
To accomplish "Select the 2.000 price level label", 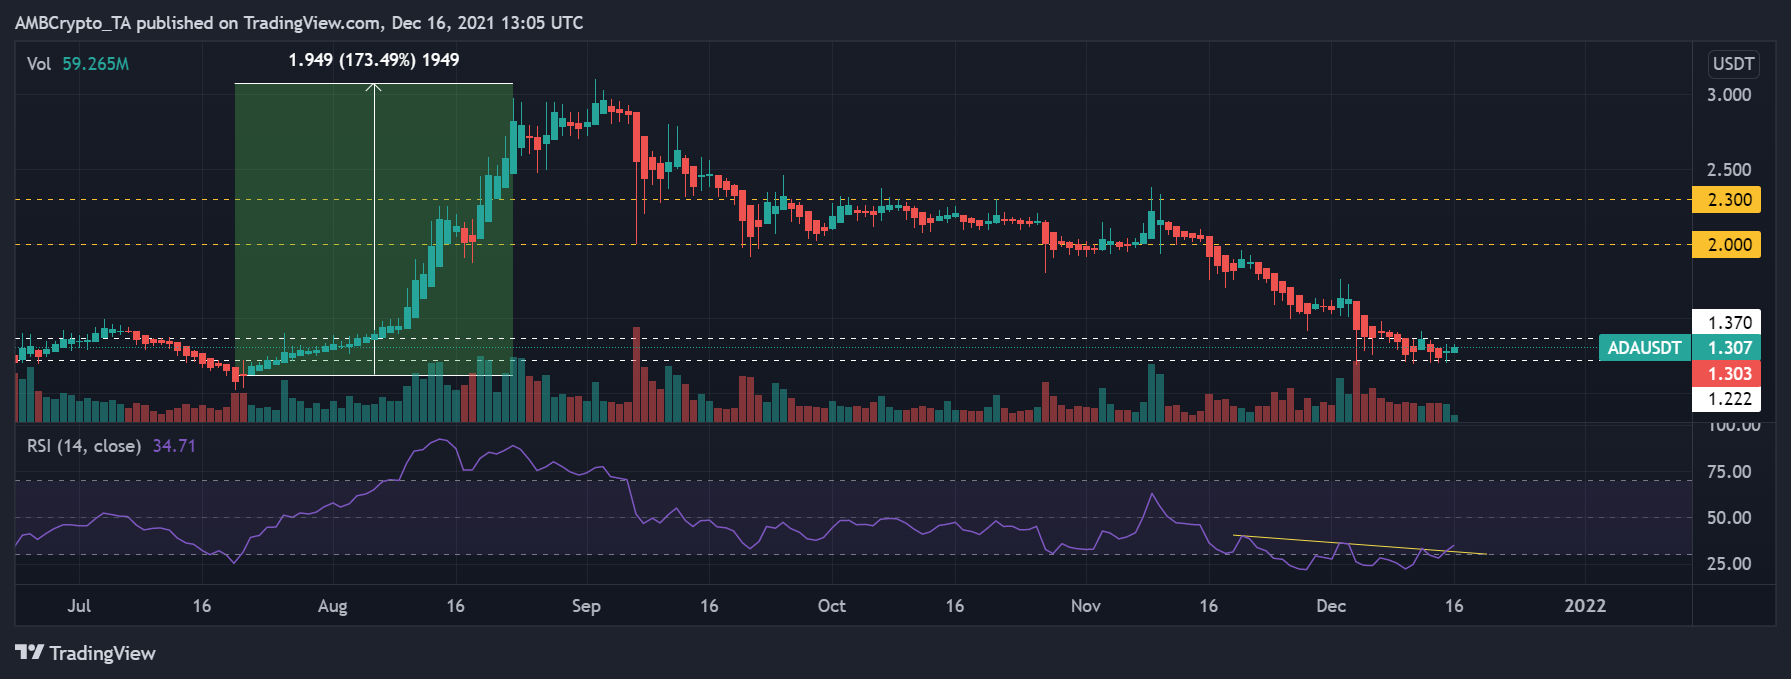I will [1726, 245].
